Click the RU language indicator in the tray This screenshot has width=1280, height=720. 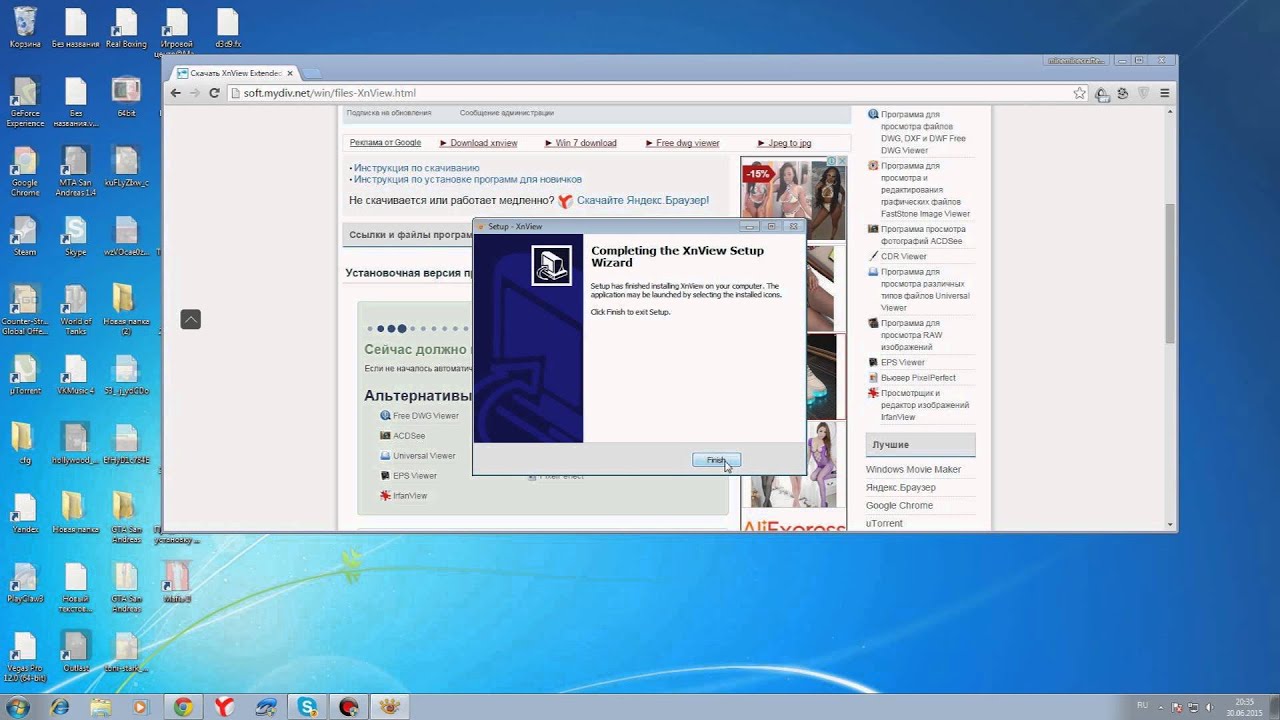[1143, 705]
